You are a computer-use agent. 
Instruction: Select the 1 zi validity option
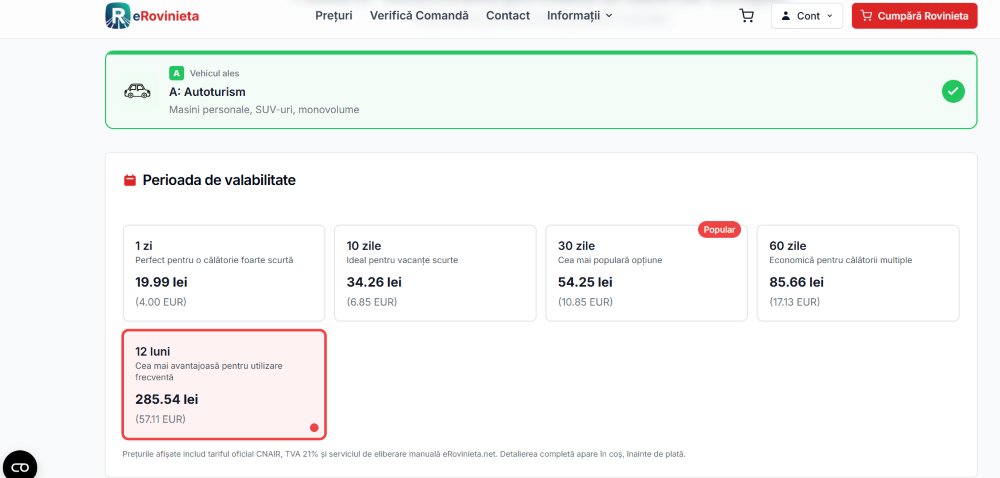coord(224,273)
